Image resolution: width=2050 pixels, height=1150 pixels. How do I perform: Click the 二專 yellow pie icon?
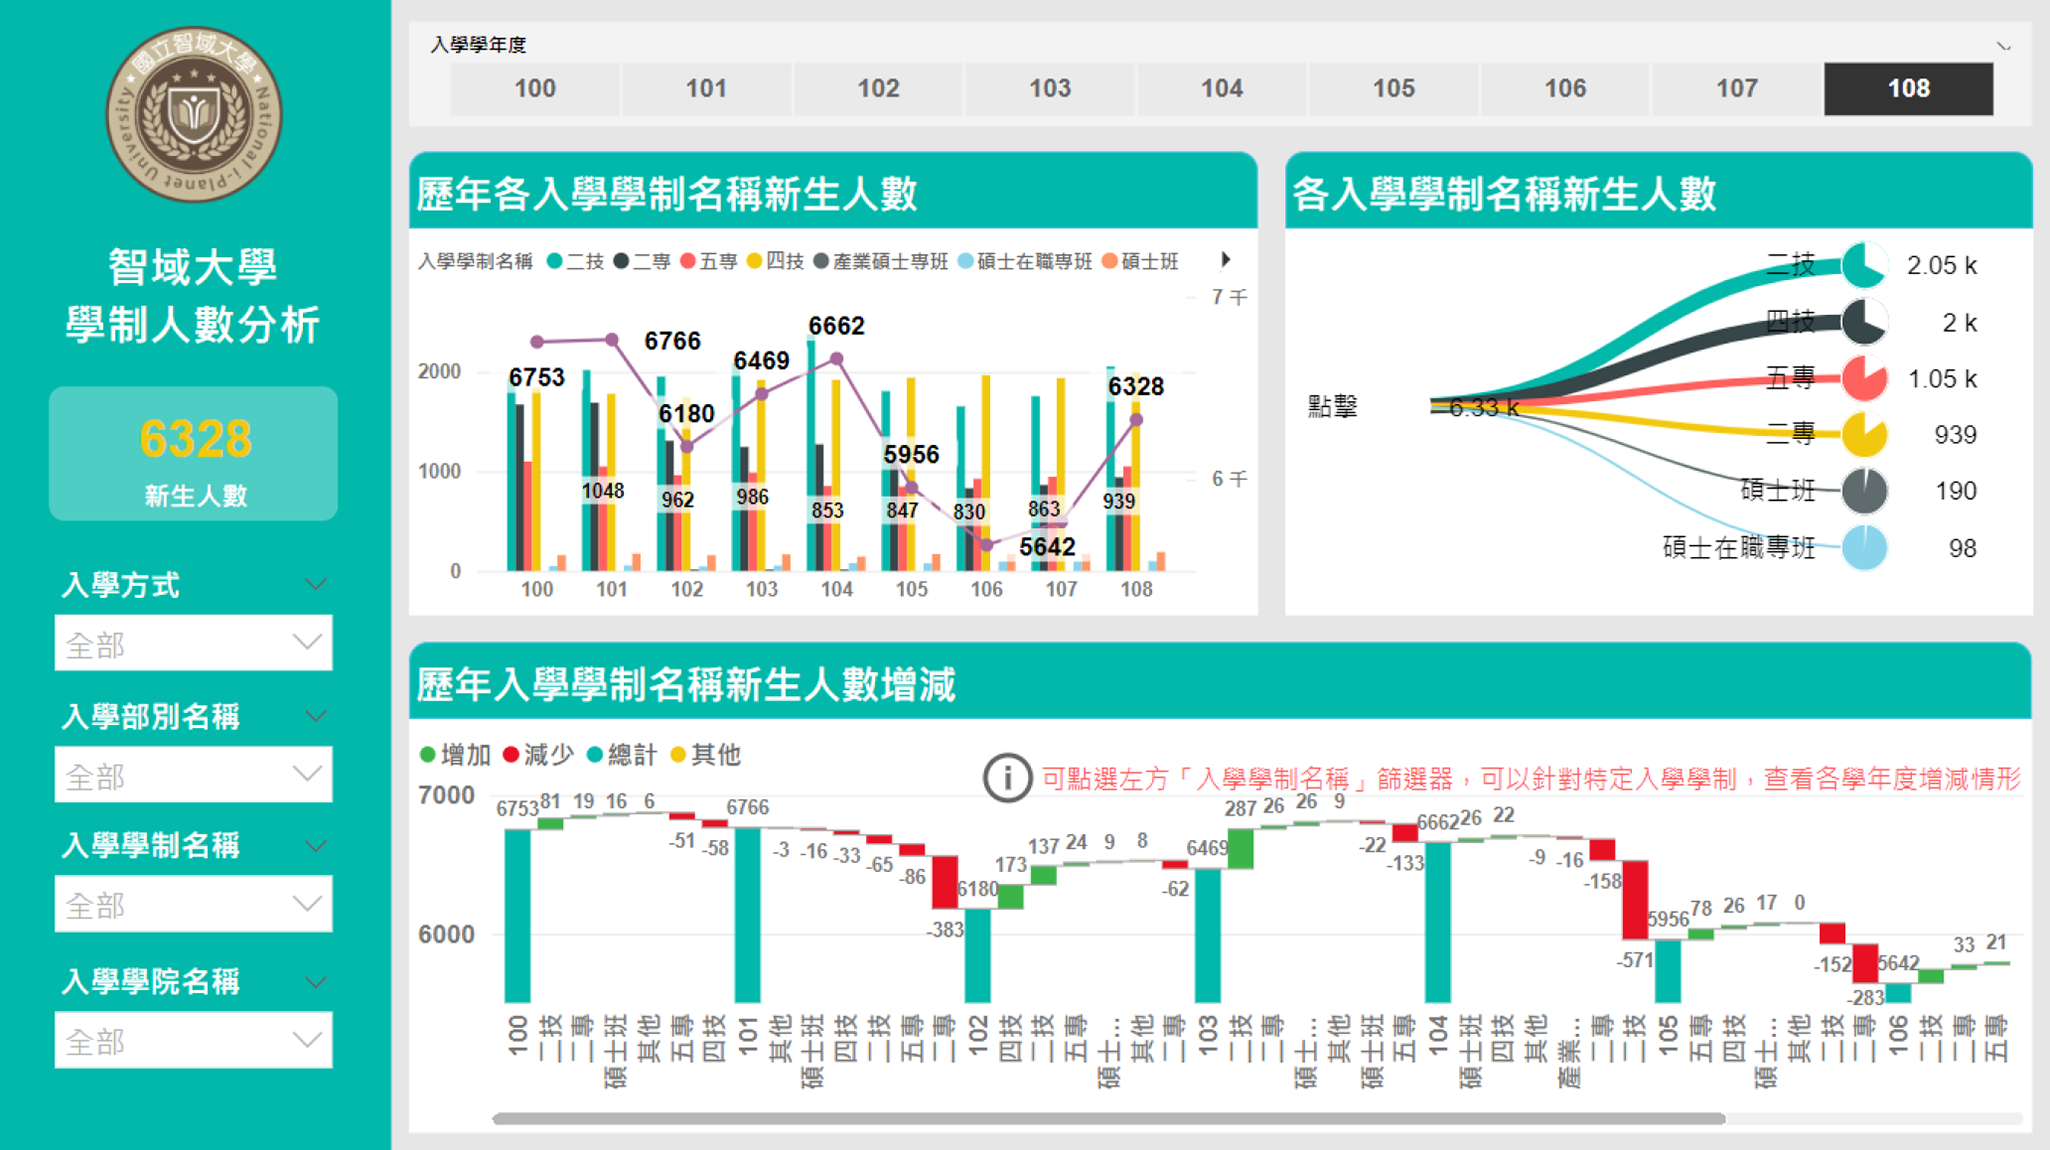(x=1864, y=434)
